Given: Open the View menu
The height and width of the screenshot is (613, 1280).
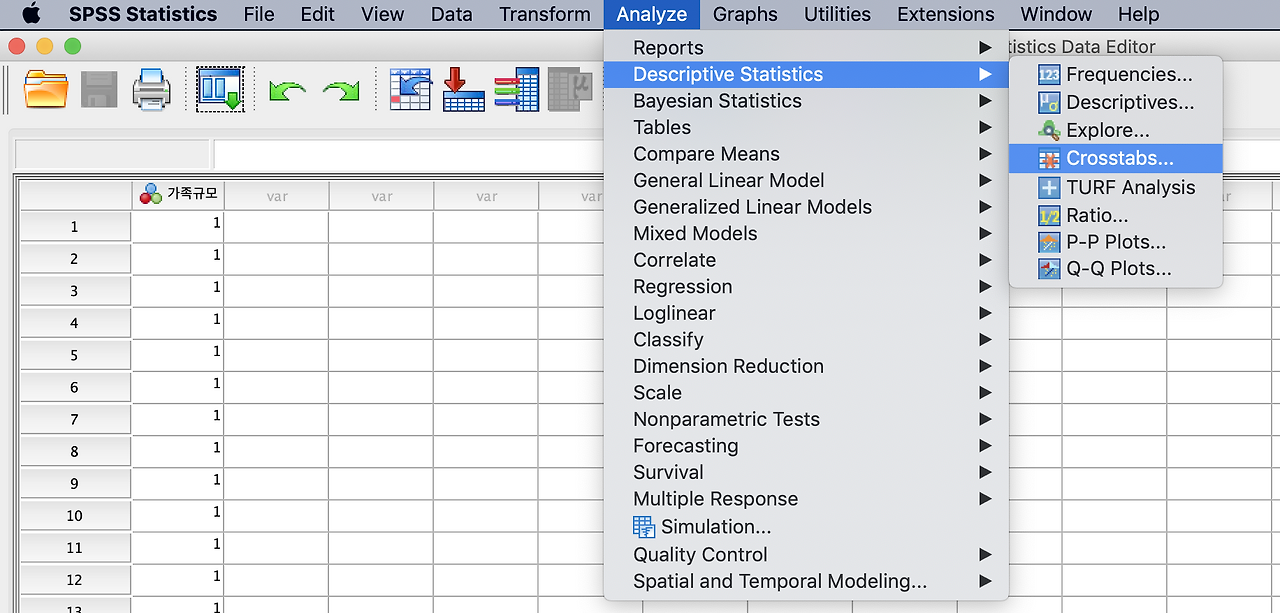Looking at the screenshot, I should pos(383,14).
